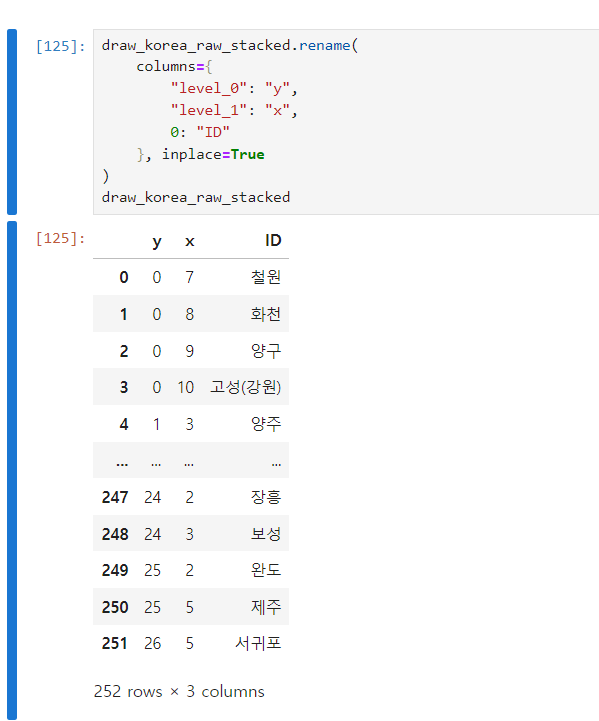Click the "level_0" string in code
This screenshot has height=721, width=599.
[x=209, y=88]
